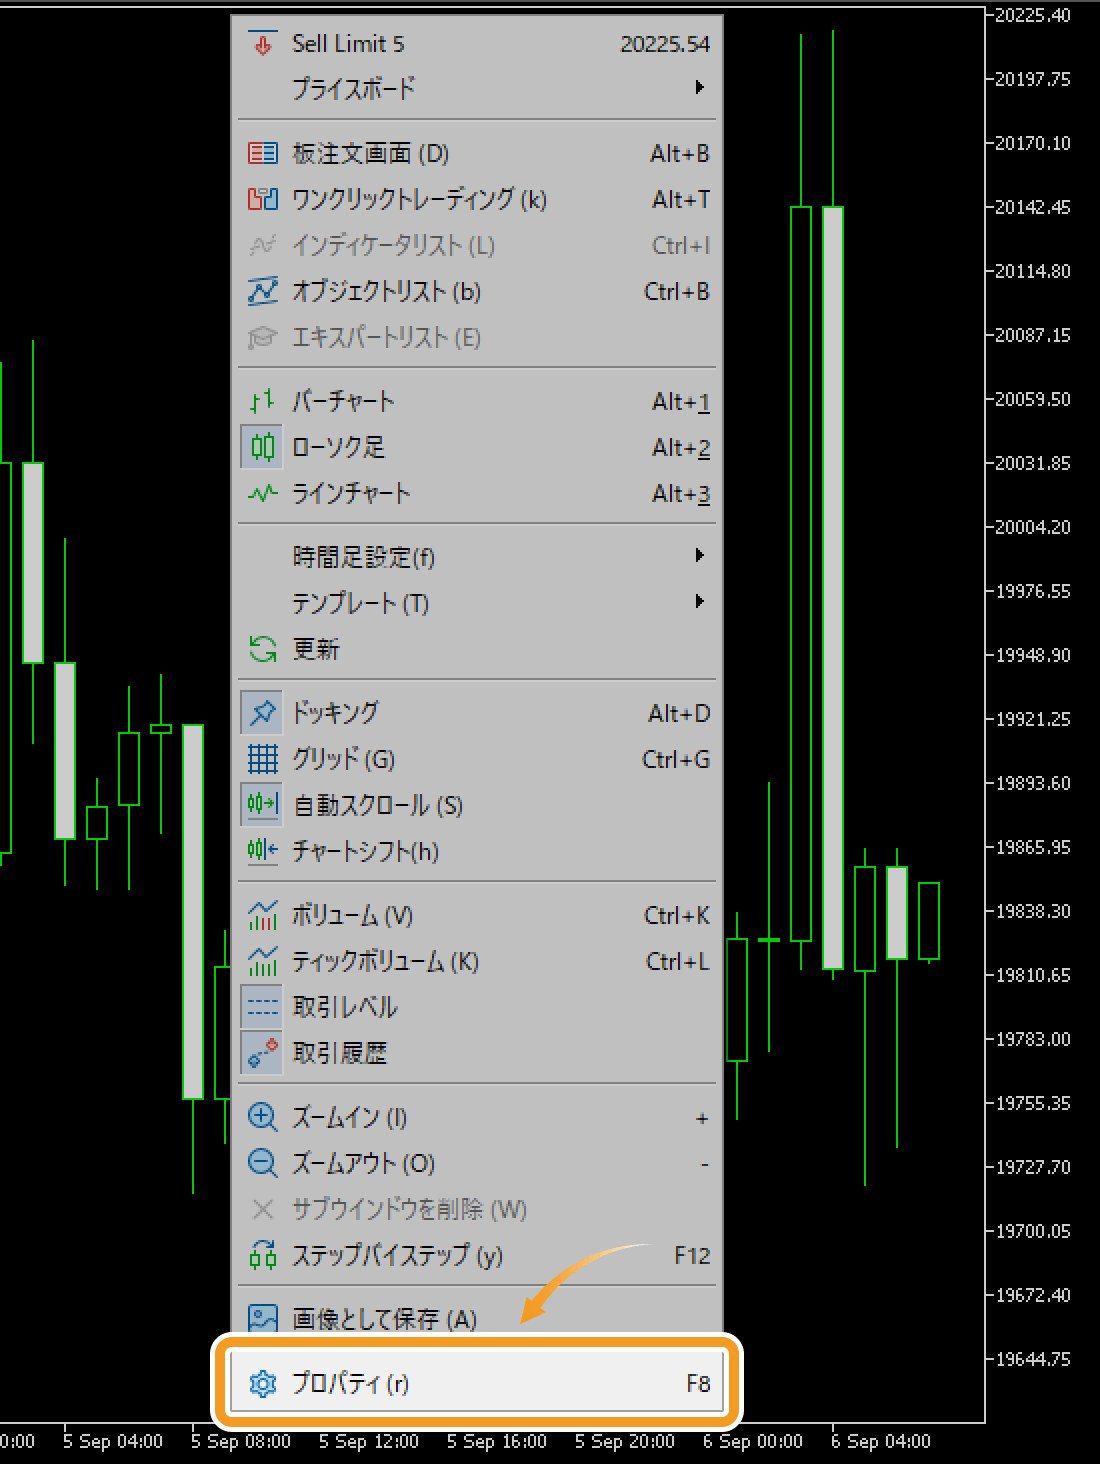The width and height of the screenshot is (1100, 1464).
Task: Toggle the ドッキング pin icon
Action: (263, 713)
